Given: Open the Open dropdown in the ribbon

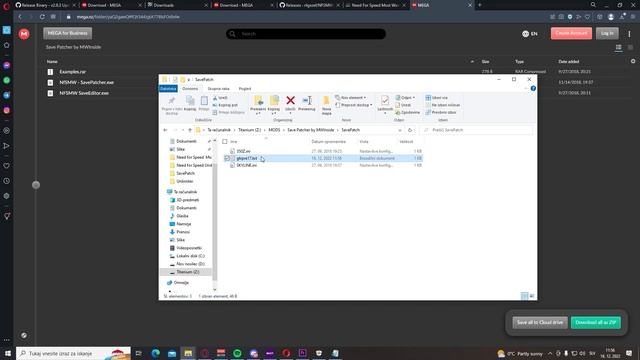Looking at the screenshot, I should [x=405, y=98].
